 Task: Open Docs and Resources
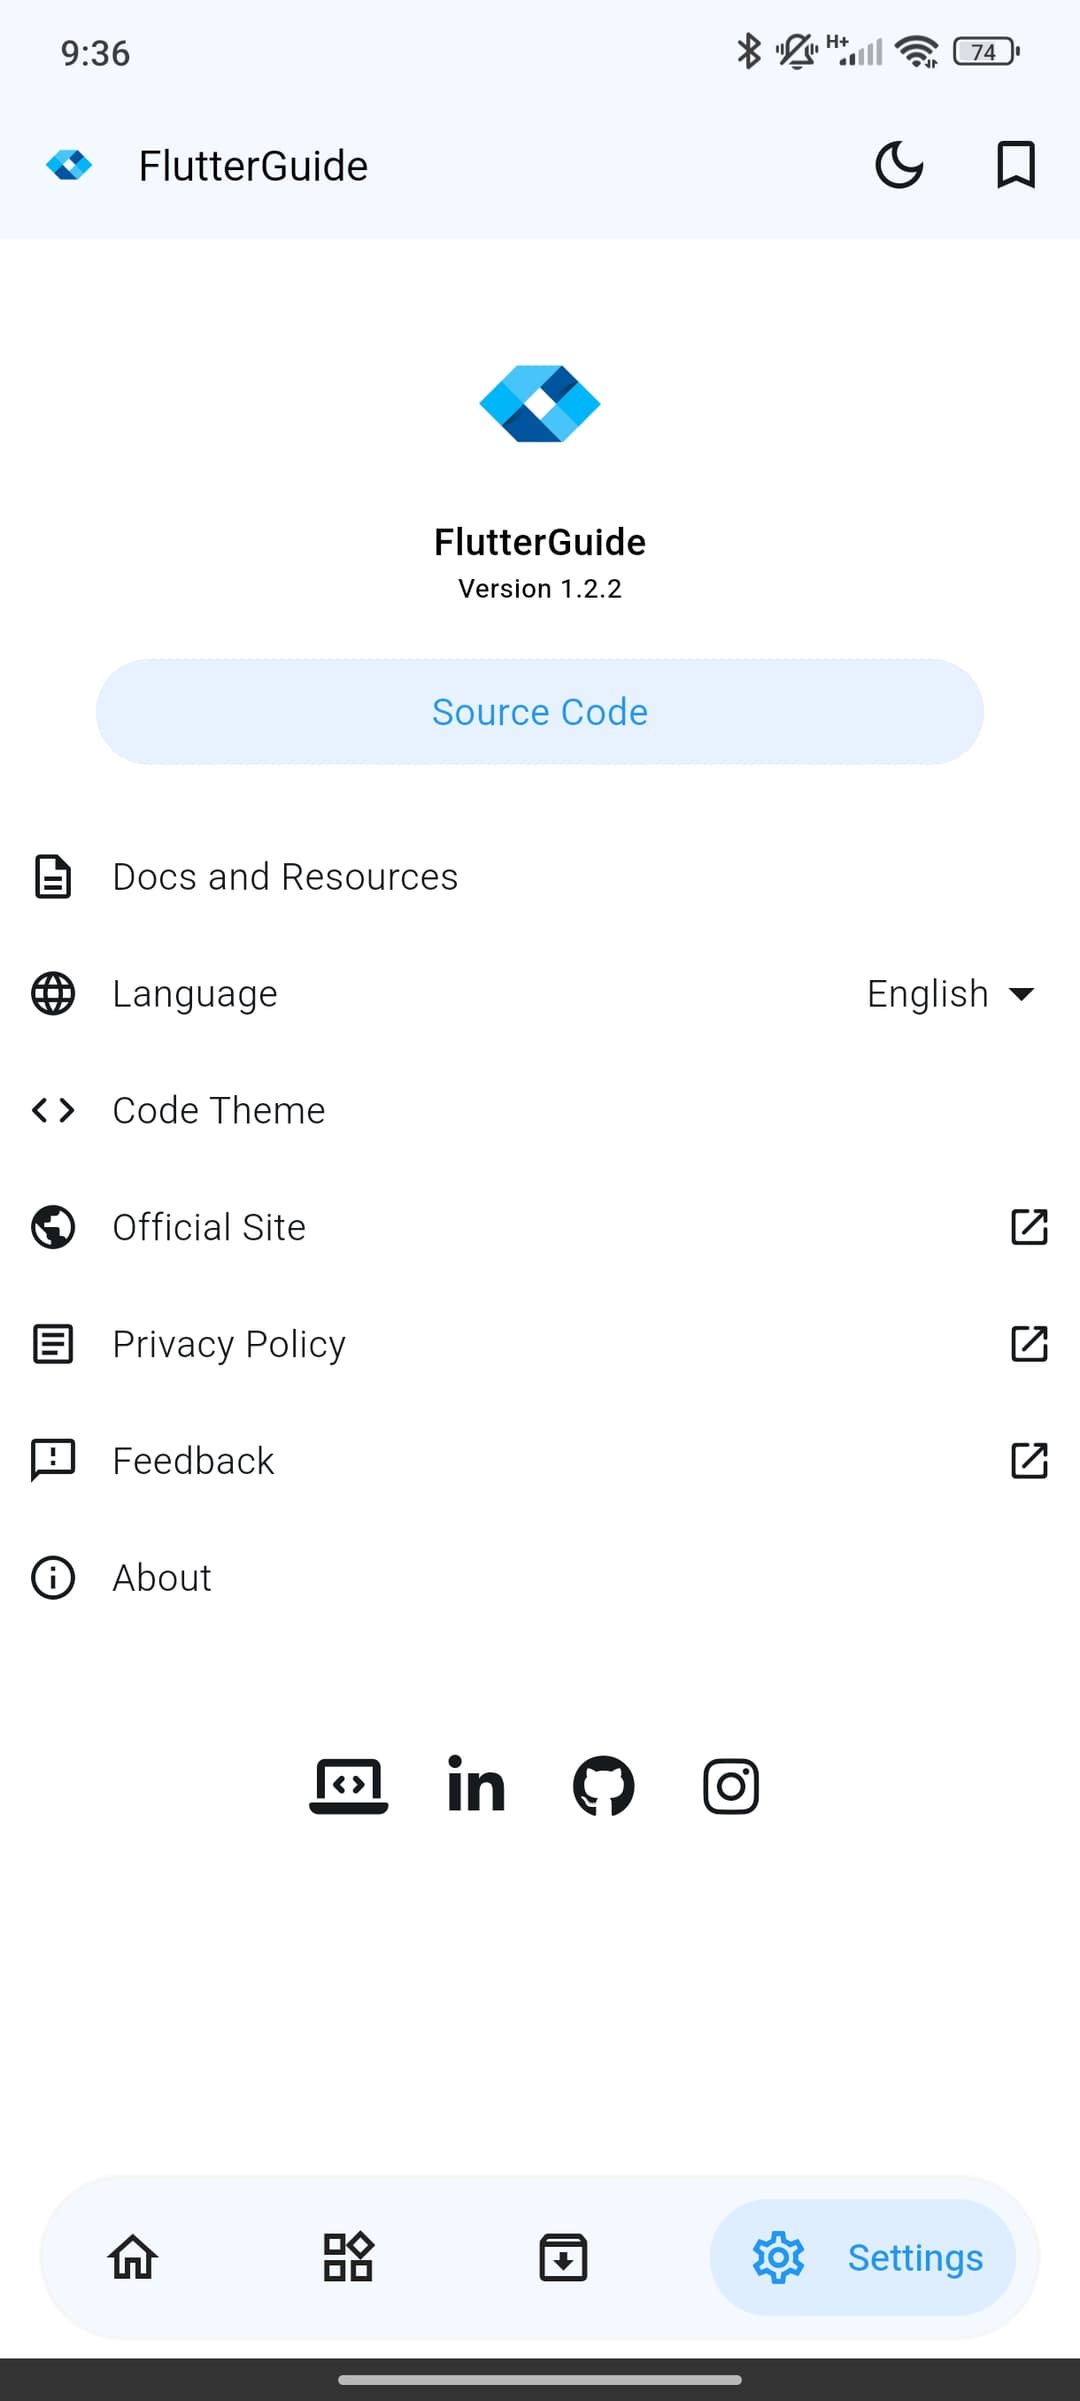pyautogui.click(x=285, y=877)
